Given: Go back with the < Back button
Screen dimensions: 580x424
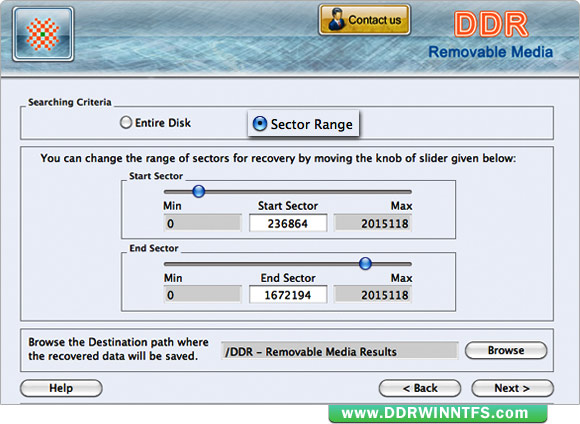Looking at the screenshot, I should (x=420, y=388).
